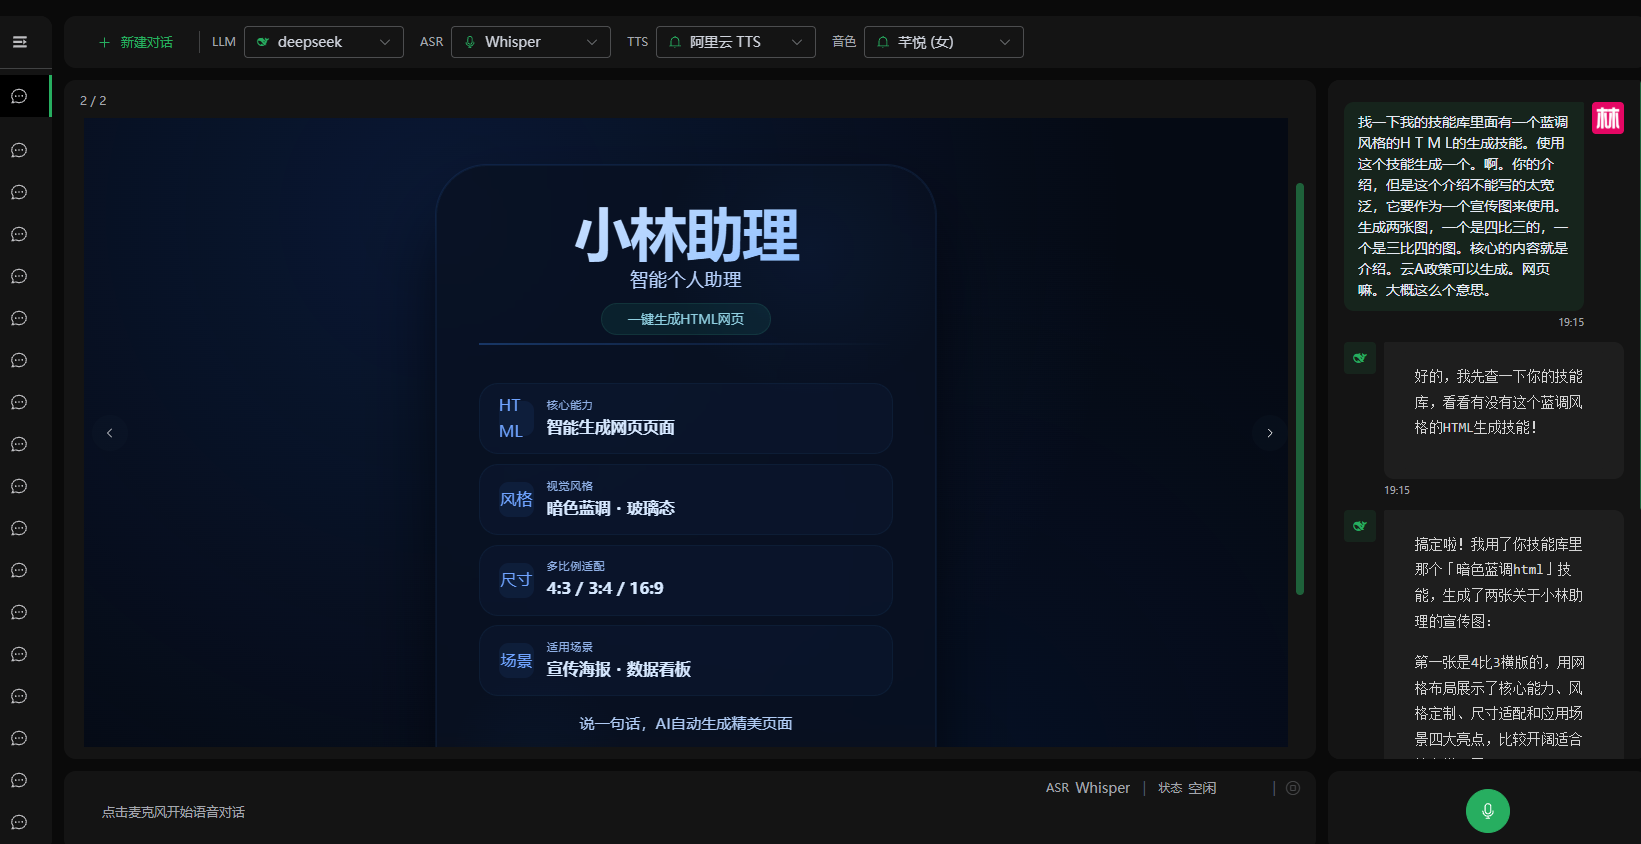Click the 音色 label in top toolbar
The width and height of the screenshot is (1641, 844).
tap(844, 42)
